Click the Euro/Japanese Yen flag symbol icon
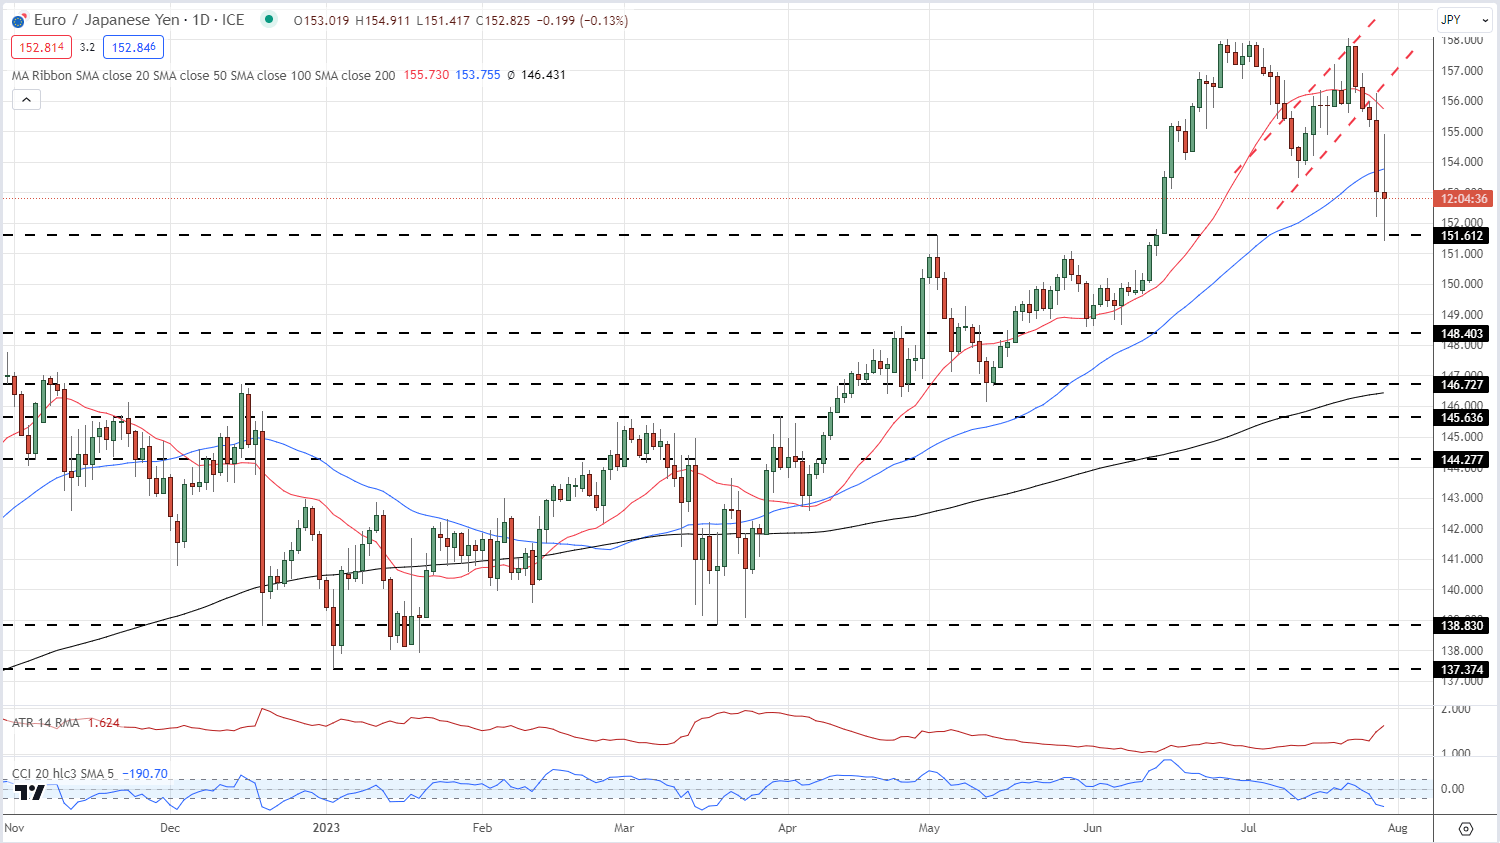1500x843 pixels. 19,20
